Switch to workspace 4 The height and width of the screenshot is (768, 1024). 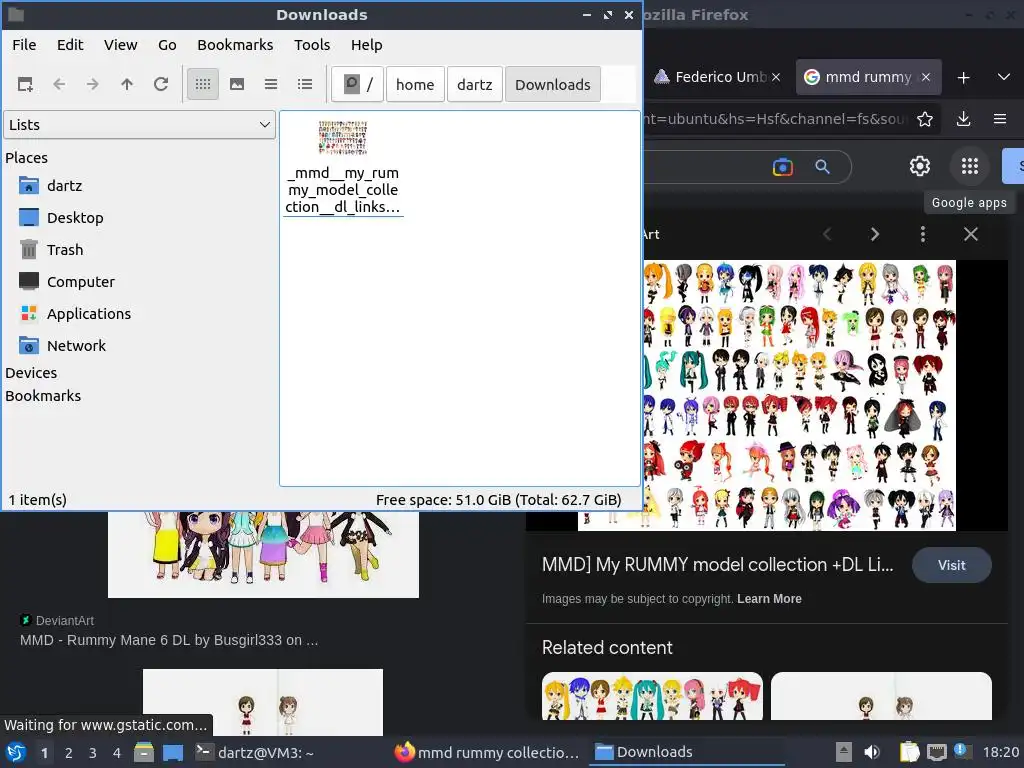tap(117, 753)
